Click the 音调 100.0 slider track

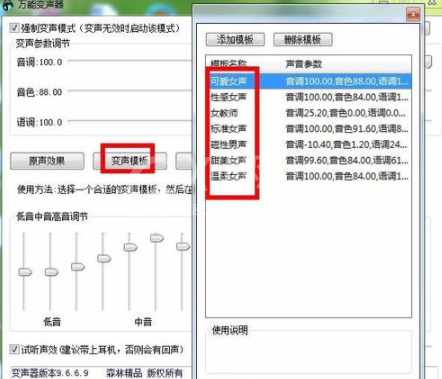pos(130,61)
